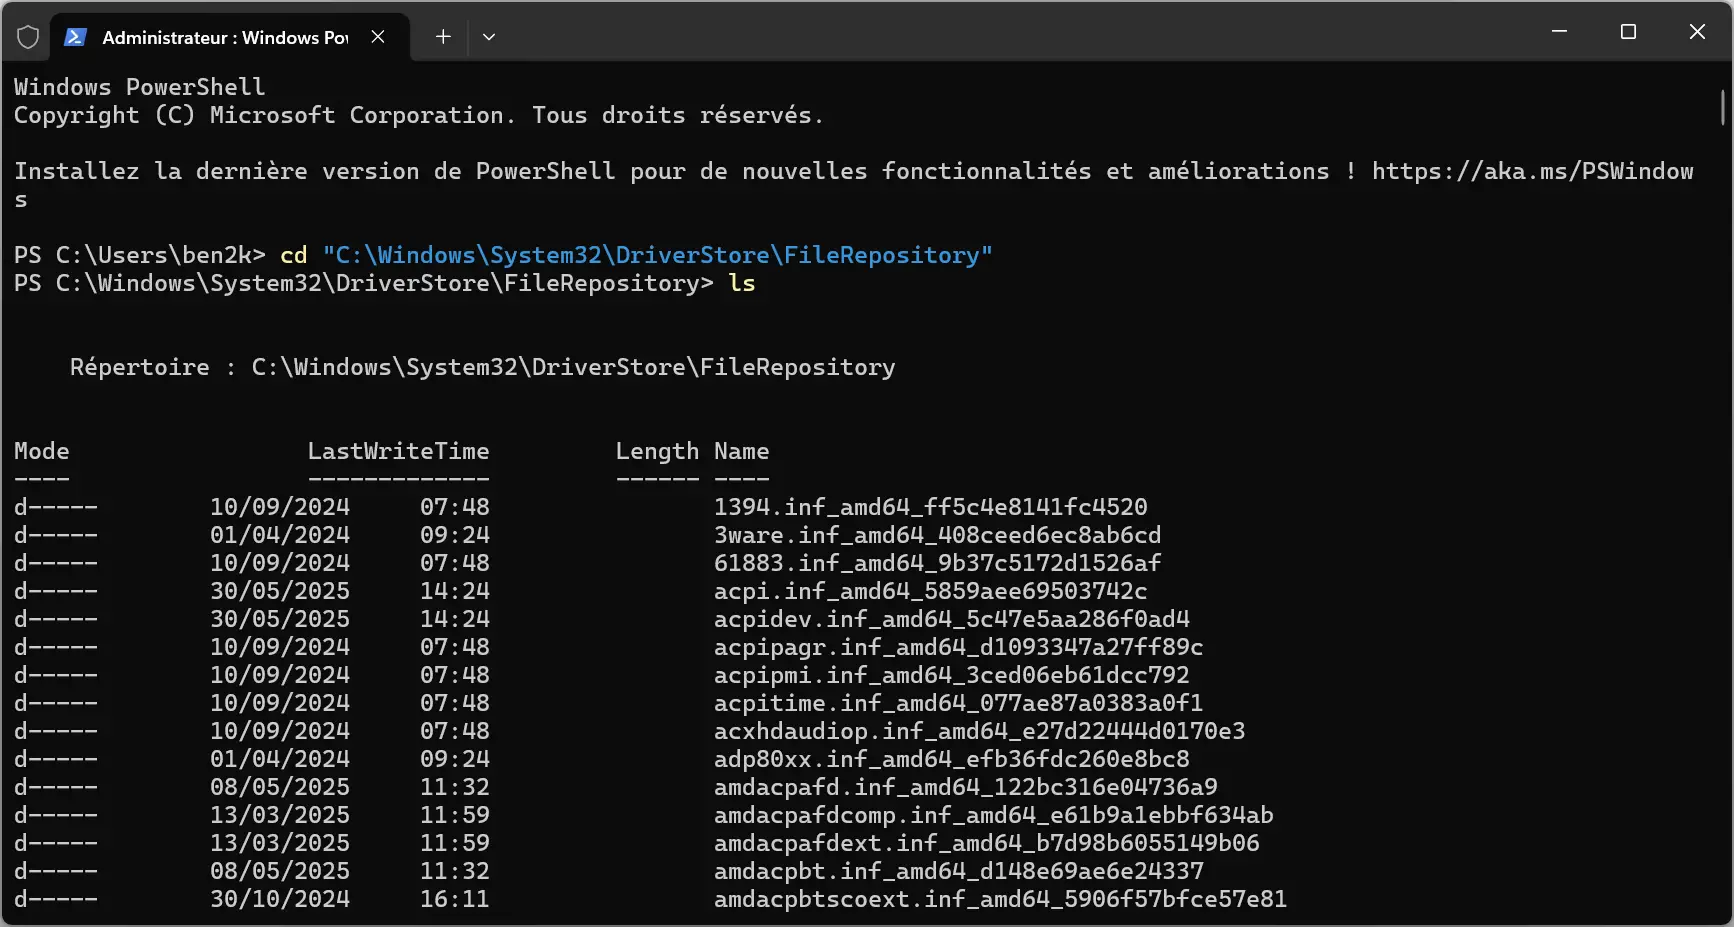Open a new tab with the plus button
1734x927 pixels.
(443, 37)
